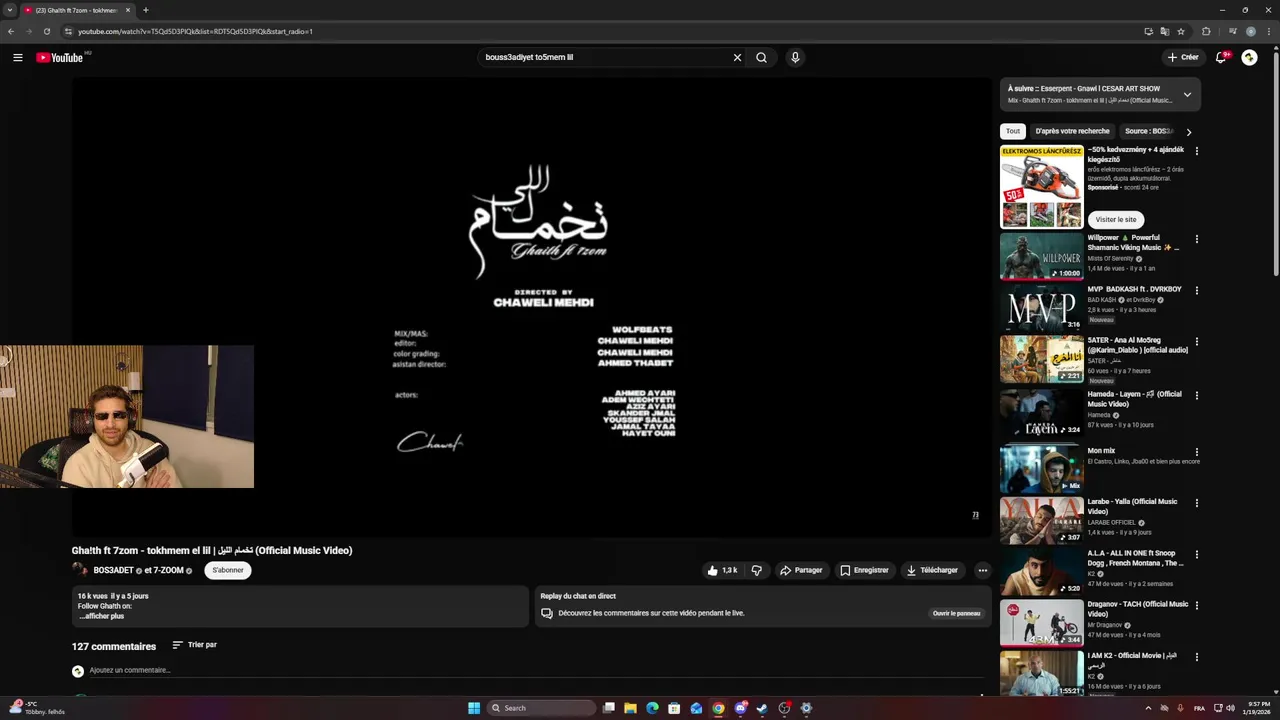Open the A.L.A - ALL IN ONE thumbnail
The width and height of the screenshot is (1280, 720).
(x=1041, y=571)
